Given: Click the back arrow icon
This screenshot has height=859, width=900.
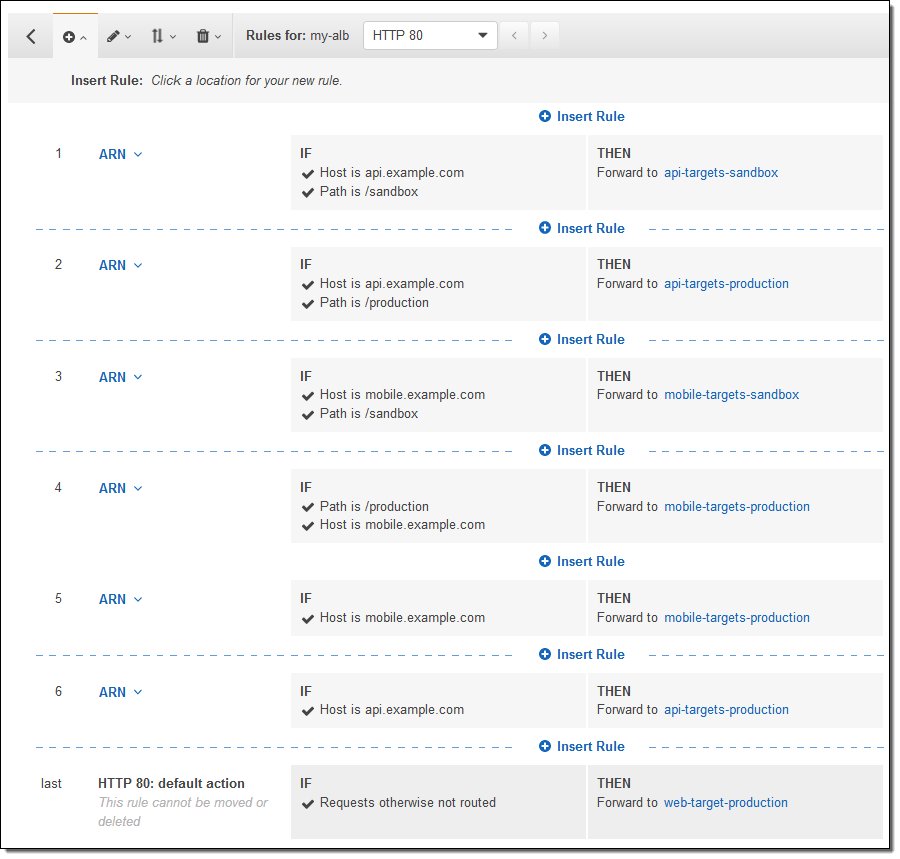Looking at the screenshot, I should (x=31, y=36).
